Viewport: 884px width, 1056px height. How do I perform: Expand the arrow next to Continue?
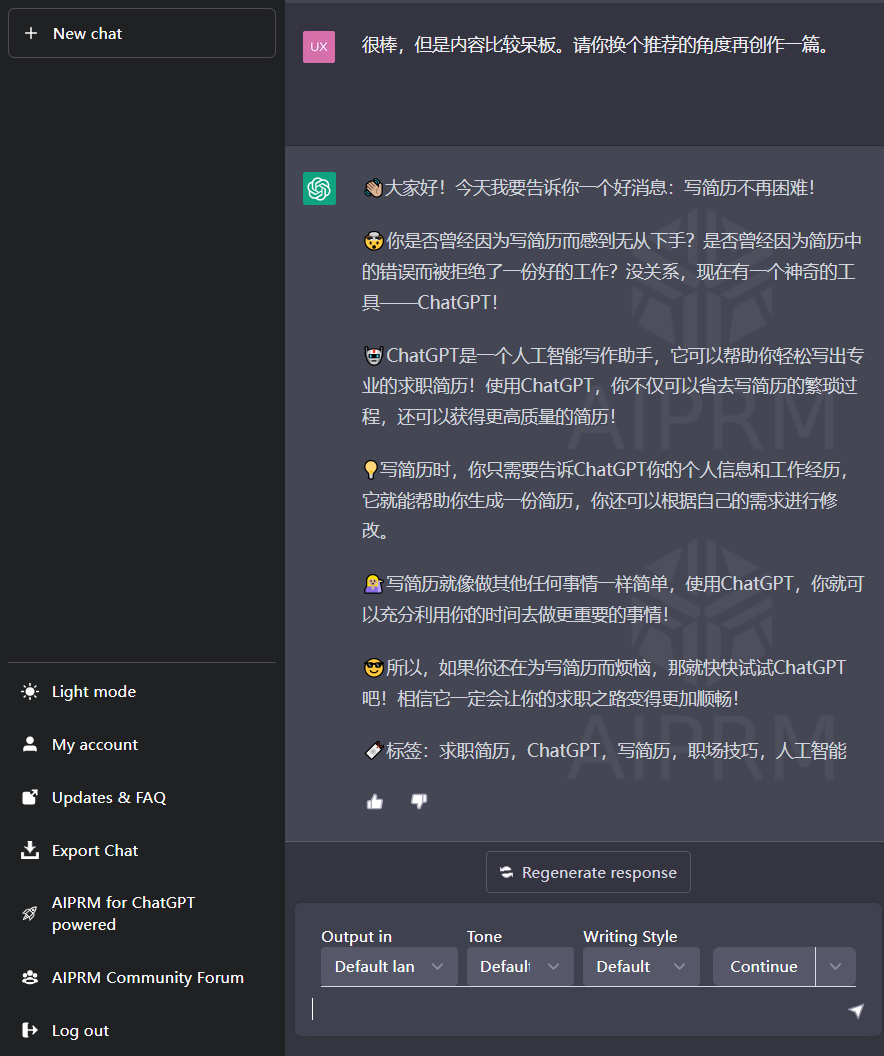[835, 966]
